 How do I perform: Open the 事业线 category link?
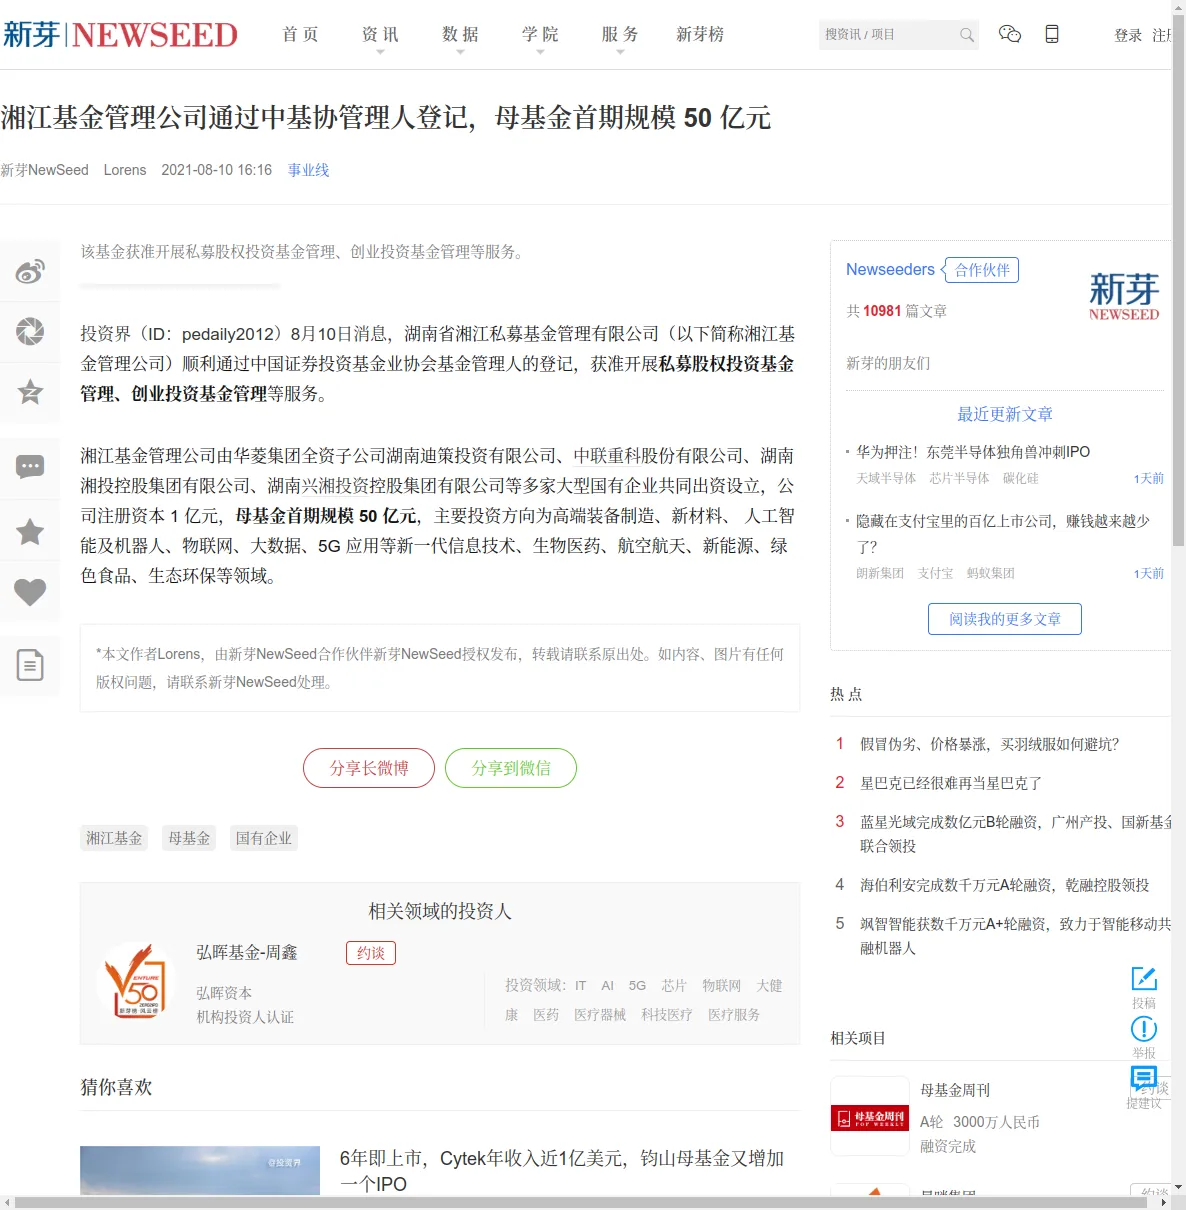click(x=308, y=170)
